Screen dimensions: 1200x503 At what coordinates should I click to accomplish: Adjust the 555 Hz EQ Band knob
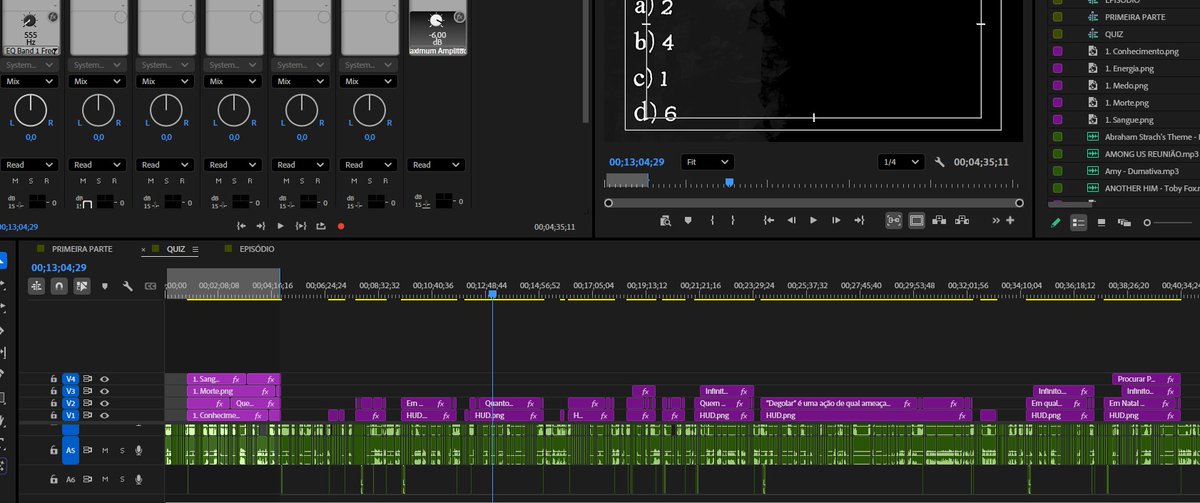[x=31, y=18]
